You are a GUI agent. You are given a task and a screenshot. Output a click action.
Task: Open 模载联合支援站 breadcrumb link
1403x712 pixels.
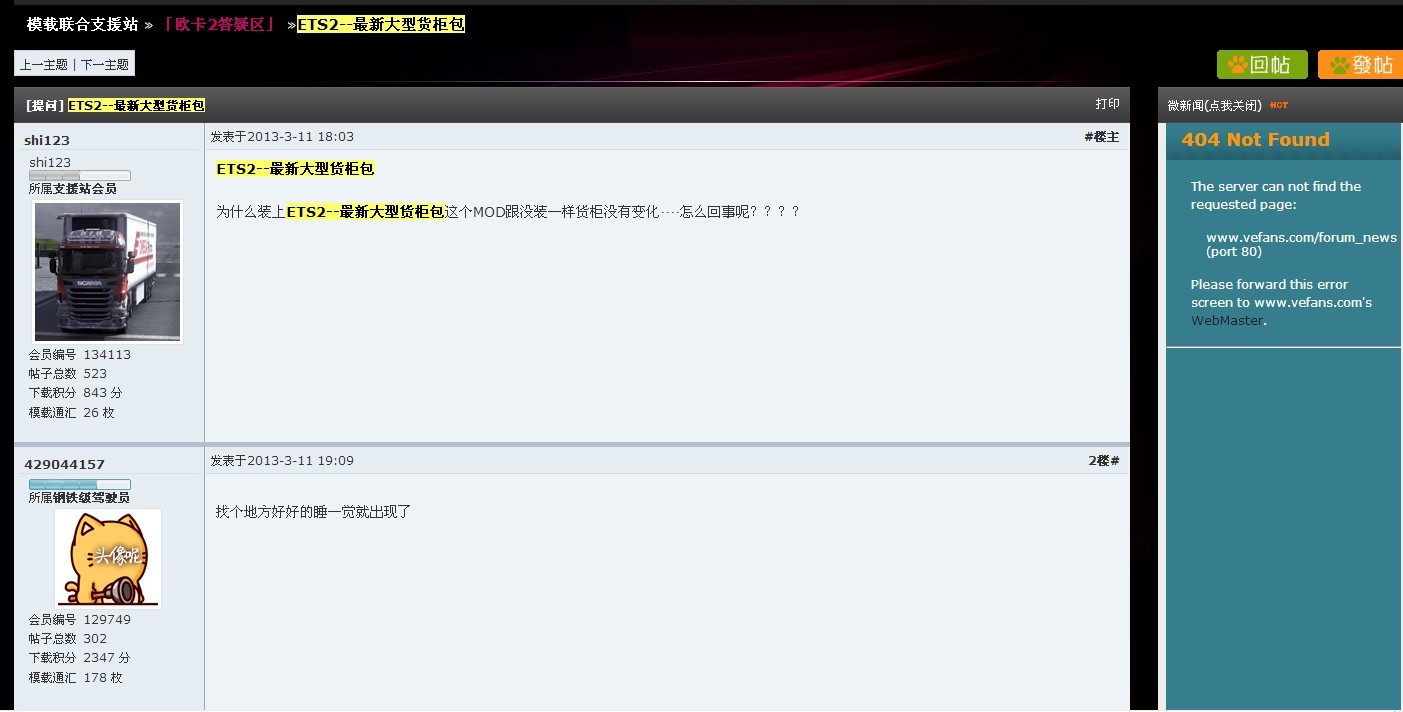[x=82, y=24]
